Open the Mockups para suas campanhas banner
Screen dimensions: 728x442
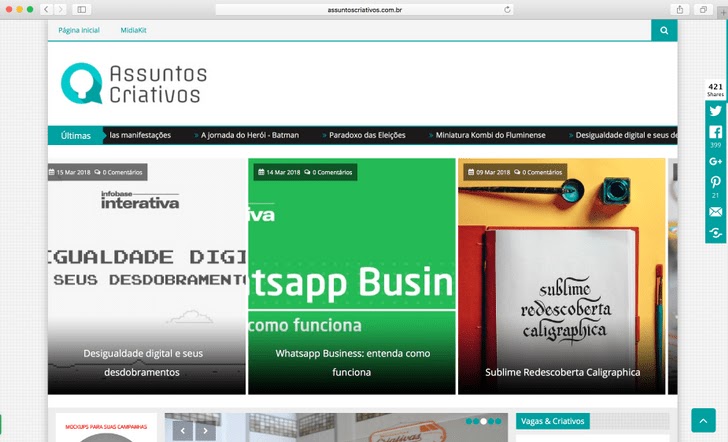pos(106,427)
